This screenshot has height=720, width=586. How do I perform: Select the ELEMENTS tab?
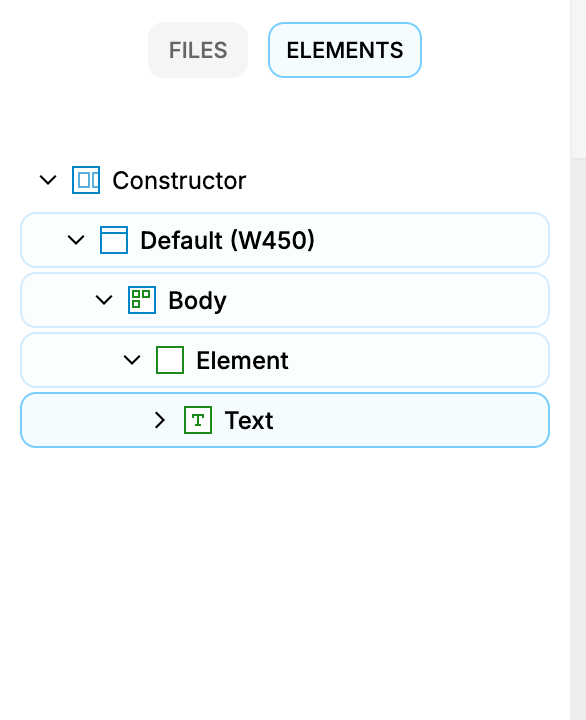point(345,50)
